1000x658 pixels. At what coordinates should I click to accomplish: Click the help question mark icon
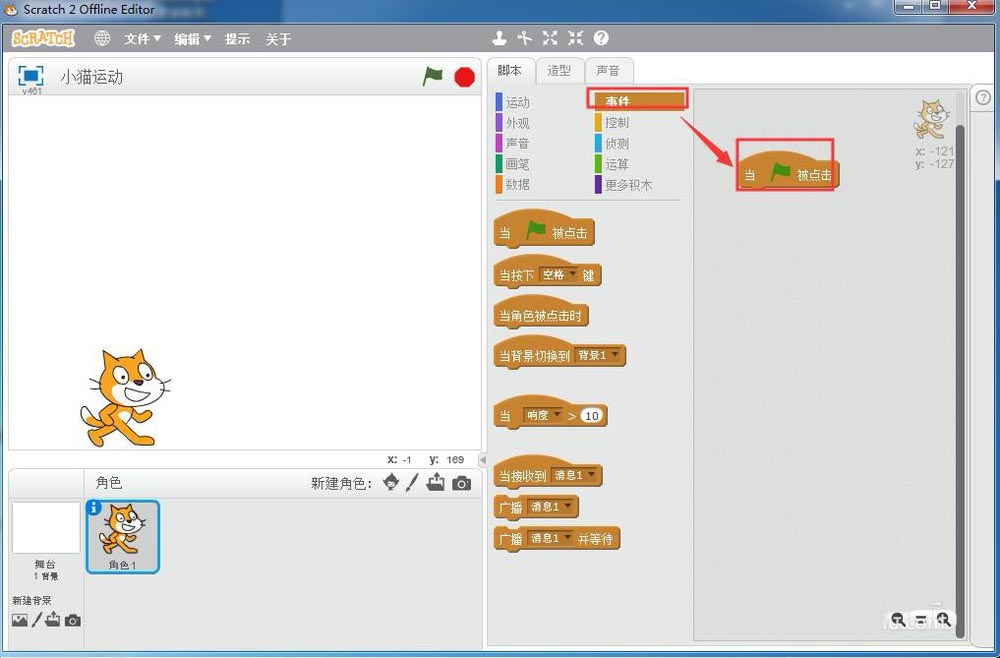click(x=599, y=38)
